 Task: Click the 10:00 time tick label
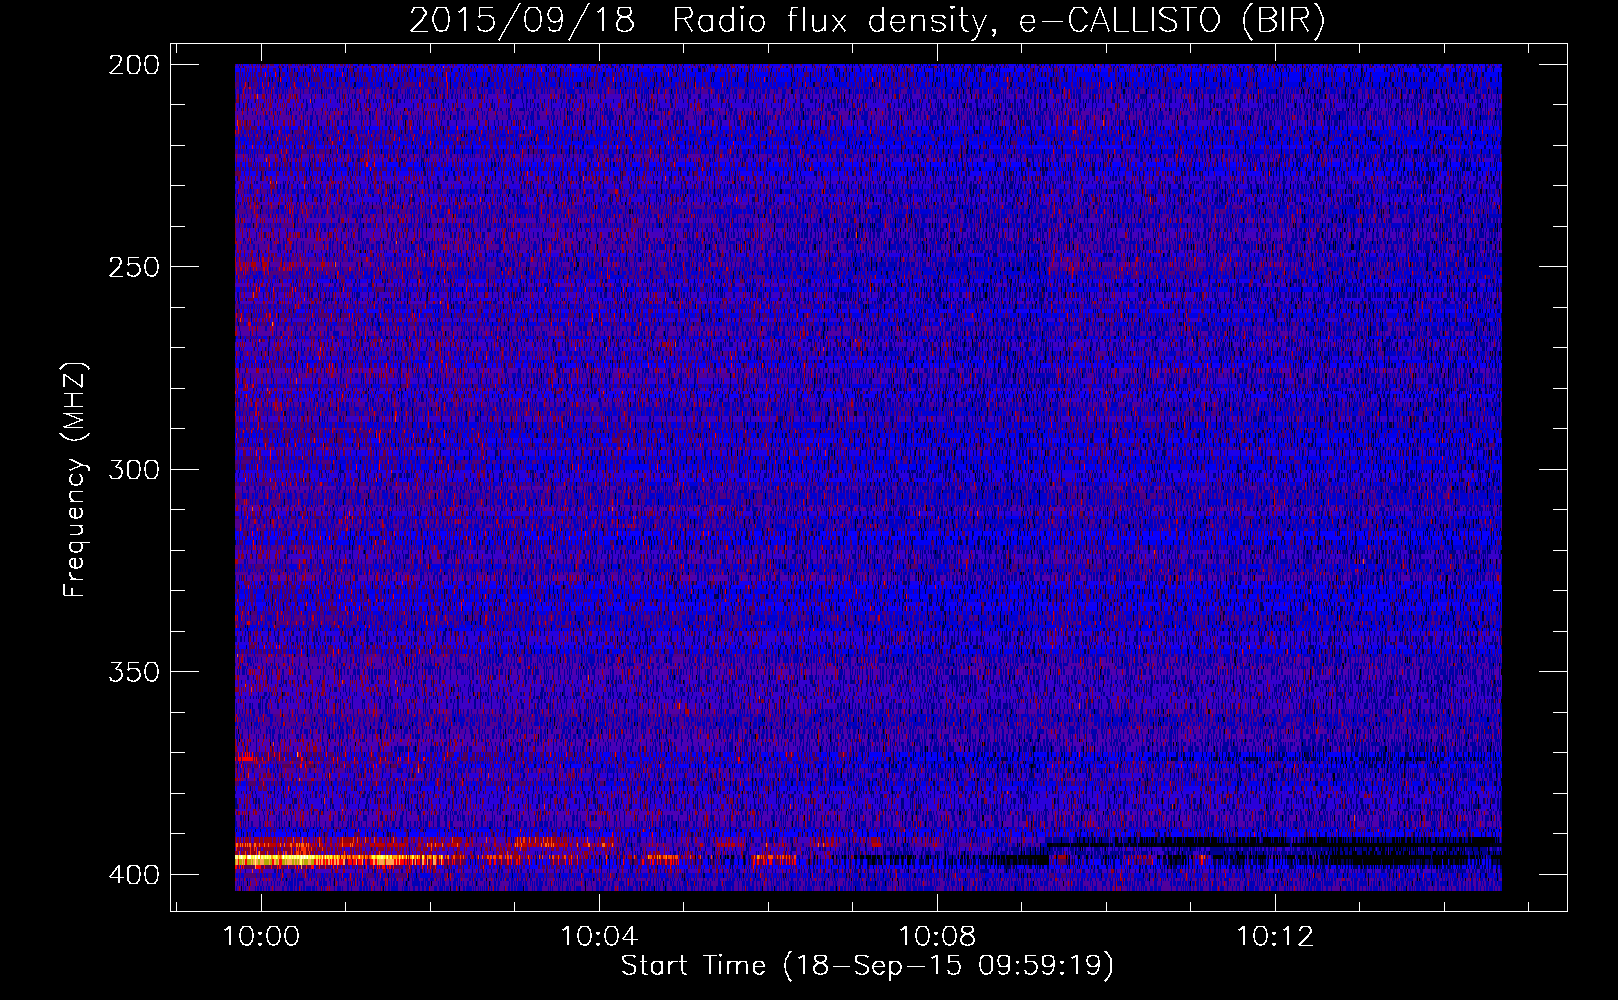point(261,937)
